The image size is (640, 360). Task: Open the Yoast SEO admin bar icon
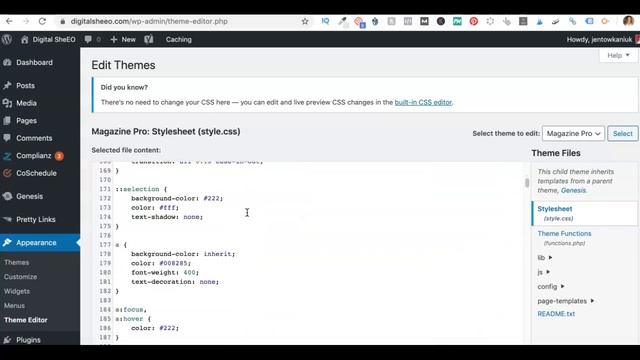coord(149,40)
